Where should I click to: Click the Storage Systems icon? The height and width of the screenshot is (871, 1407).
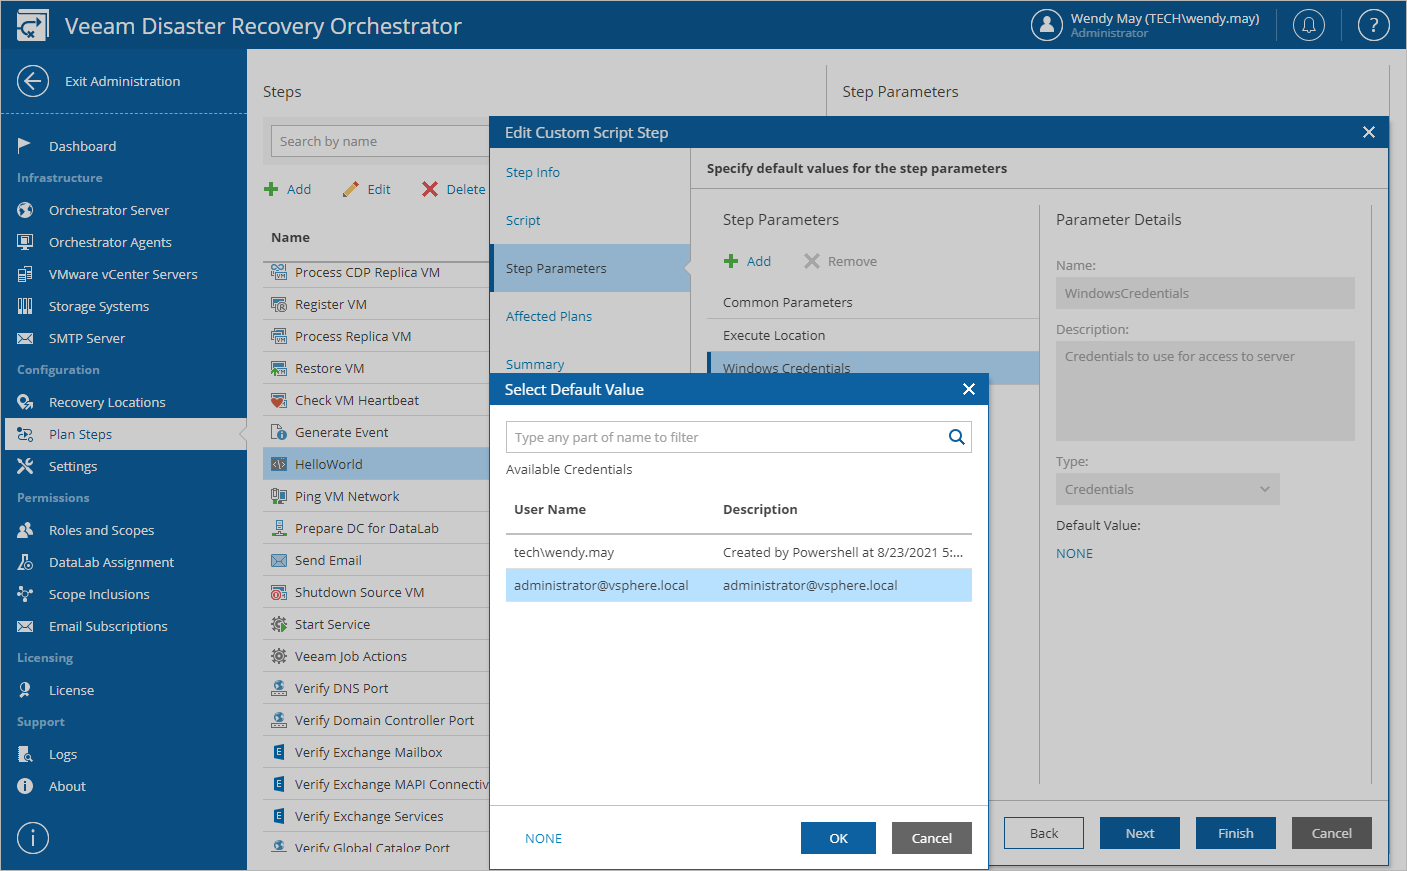(x=25, y=306)
